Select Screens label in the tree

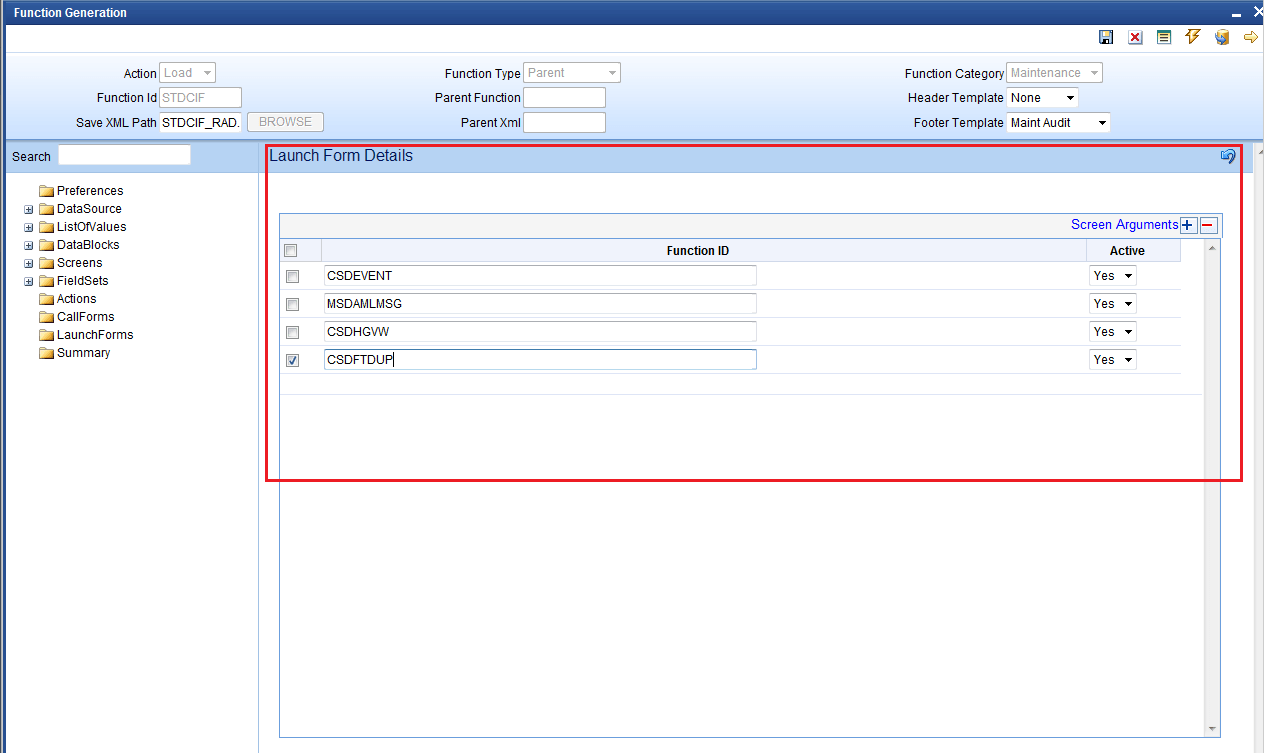tap(80, 263)
